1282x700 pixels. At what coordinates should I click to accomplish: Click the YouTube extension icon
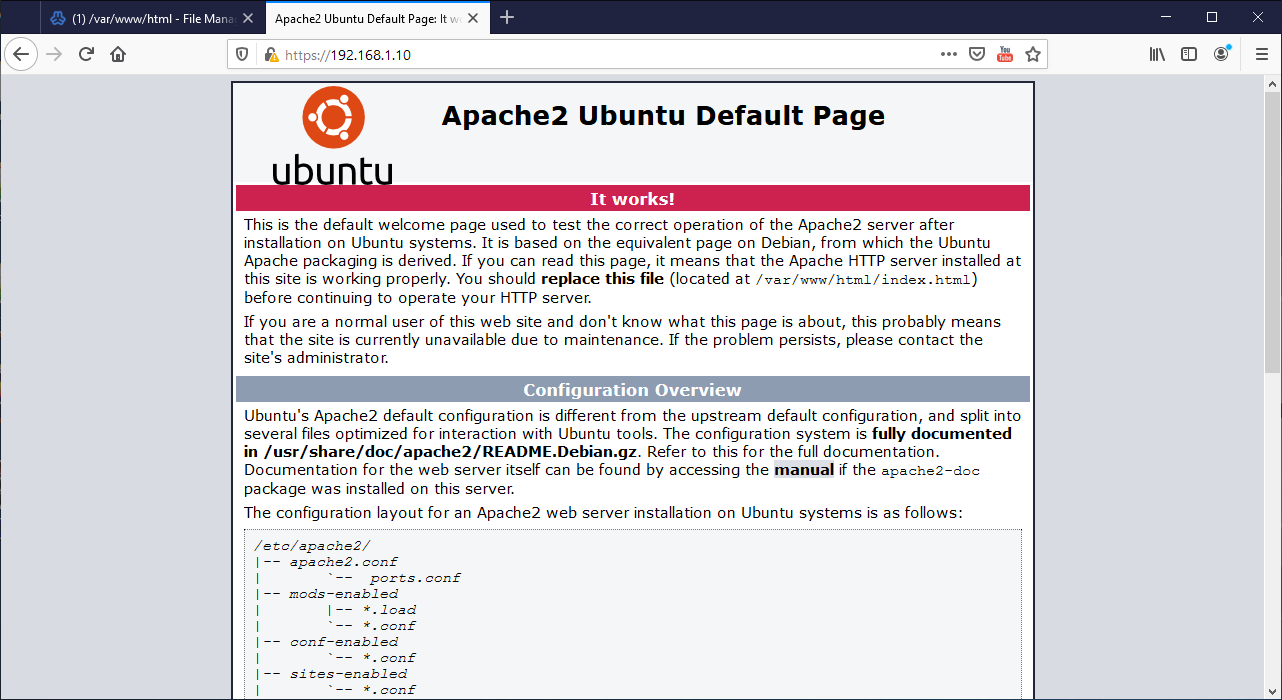click(x=1005, y=54)
